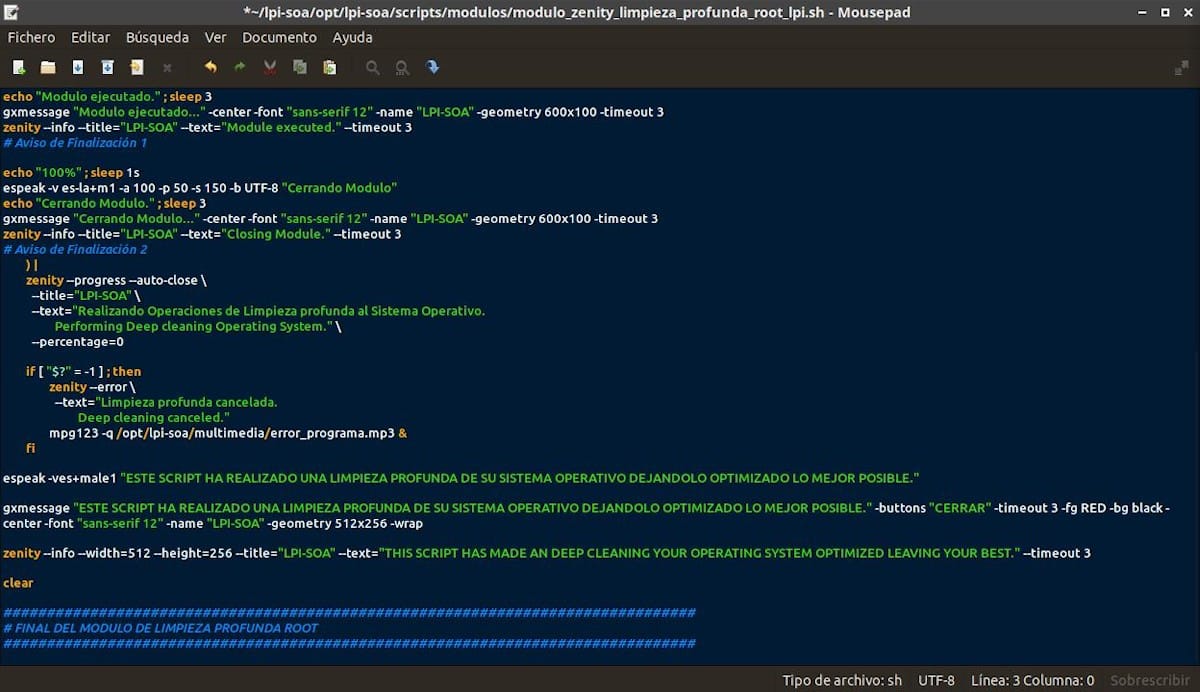Click the UTF-8 encoding indicator
The width and height of the screenshot is (1200, 692).
pos(936,680)
